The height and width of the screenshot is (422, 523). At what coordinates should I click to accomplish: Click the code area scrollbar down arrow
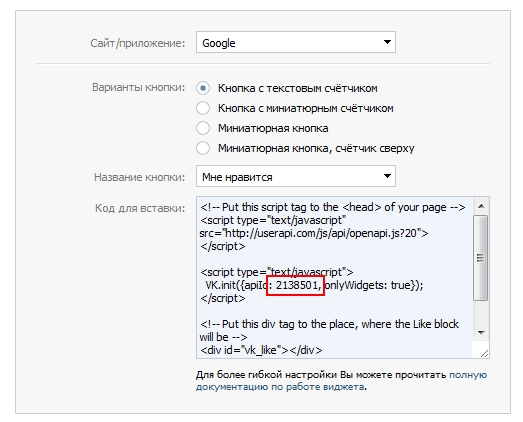(x=481, y=333)
